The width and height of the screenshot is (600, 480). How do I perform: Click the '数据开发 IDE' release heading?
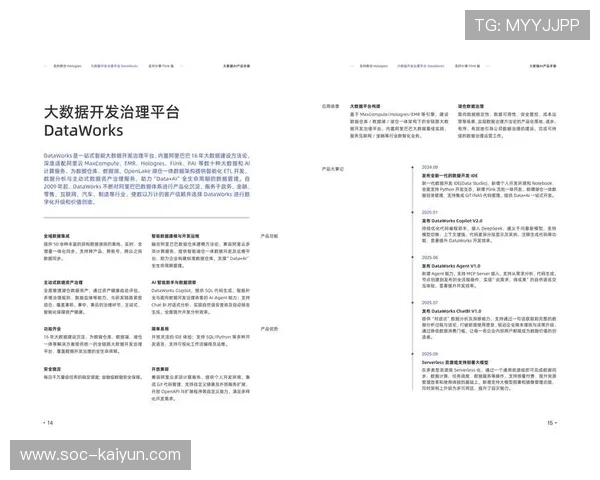450,176
